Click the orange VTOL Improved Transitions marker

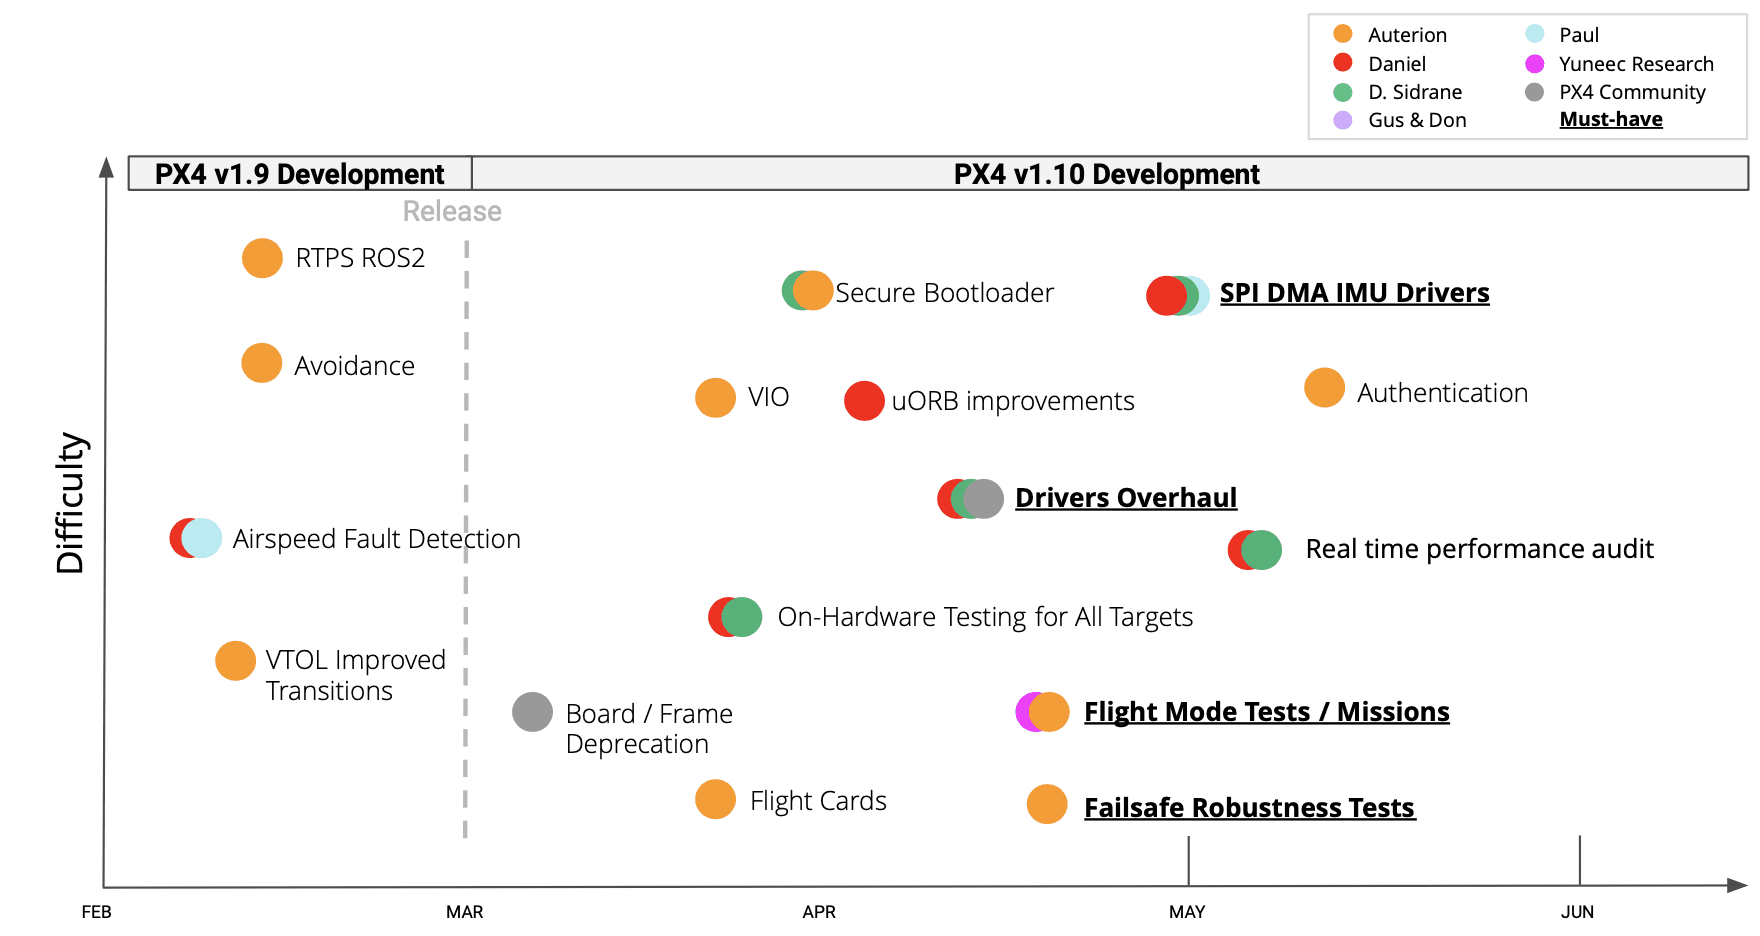tap(235, 661)
